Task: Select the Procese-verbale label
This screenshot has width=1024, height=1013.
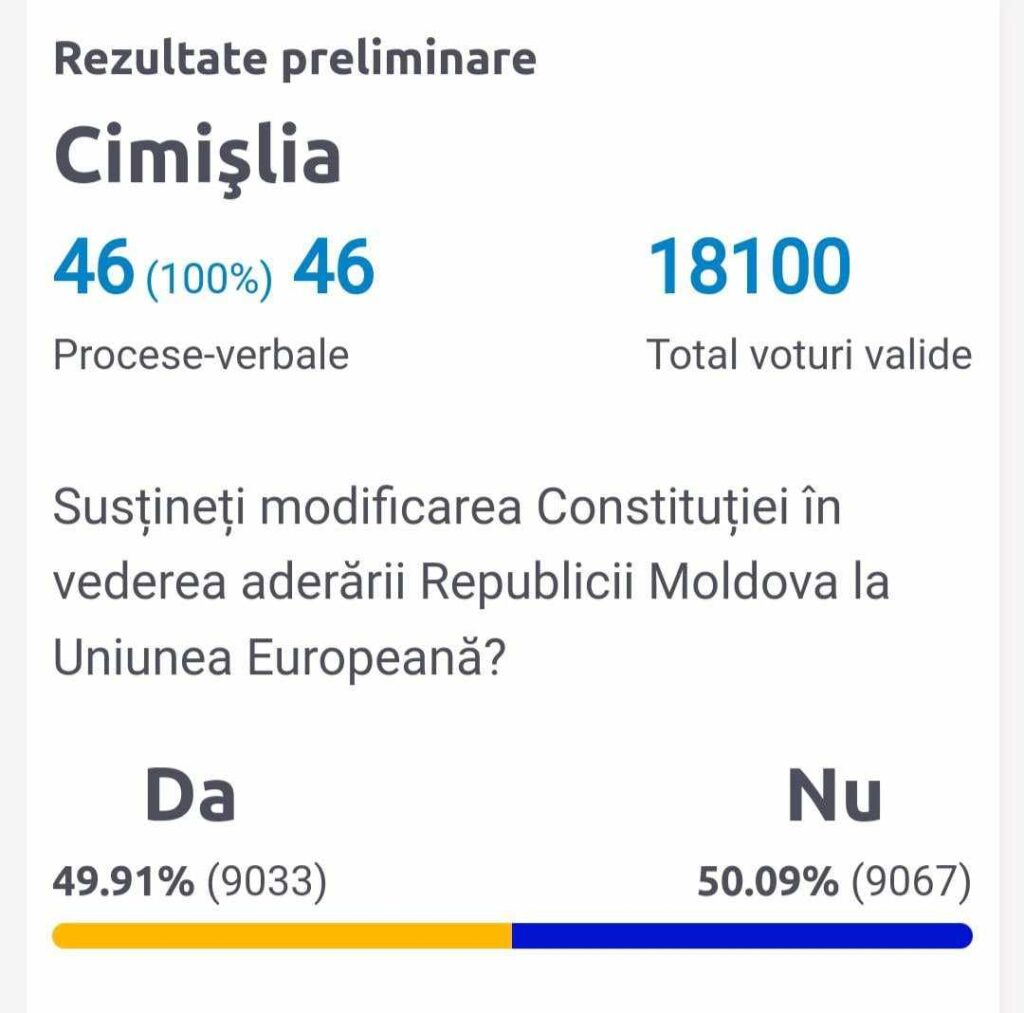Action: 201,355
